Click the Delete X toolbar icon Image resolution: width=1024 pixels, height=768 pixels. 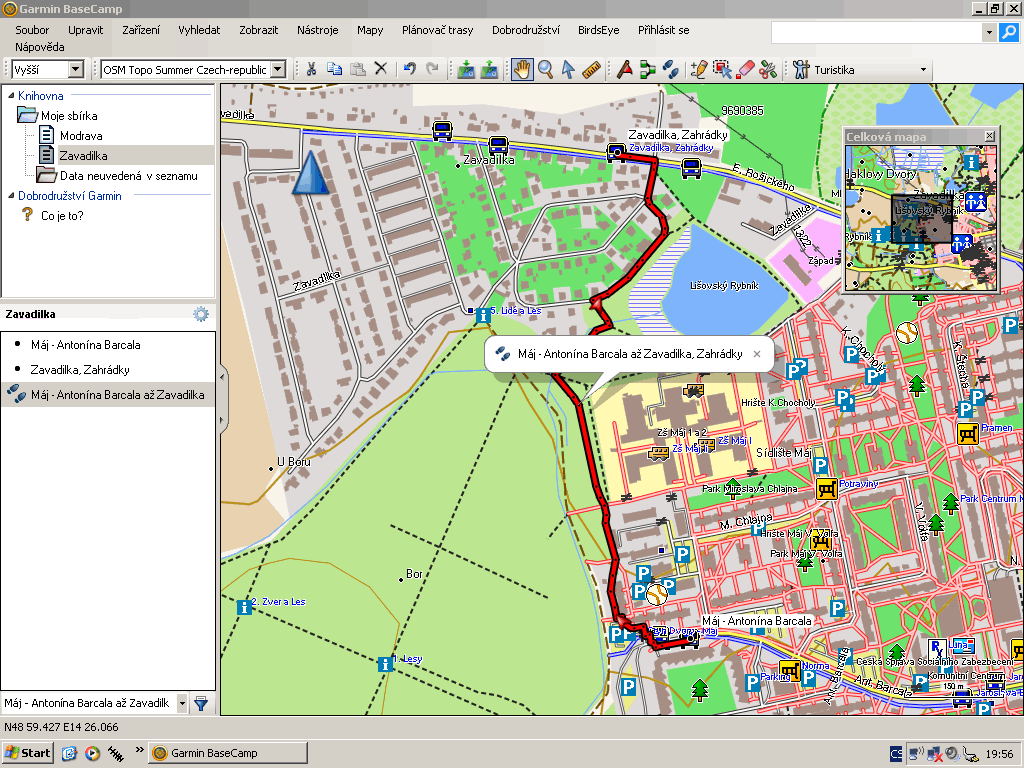click(x=380, y=69)
